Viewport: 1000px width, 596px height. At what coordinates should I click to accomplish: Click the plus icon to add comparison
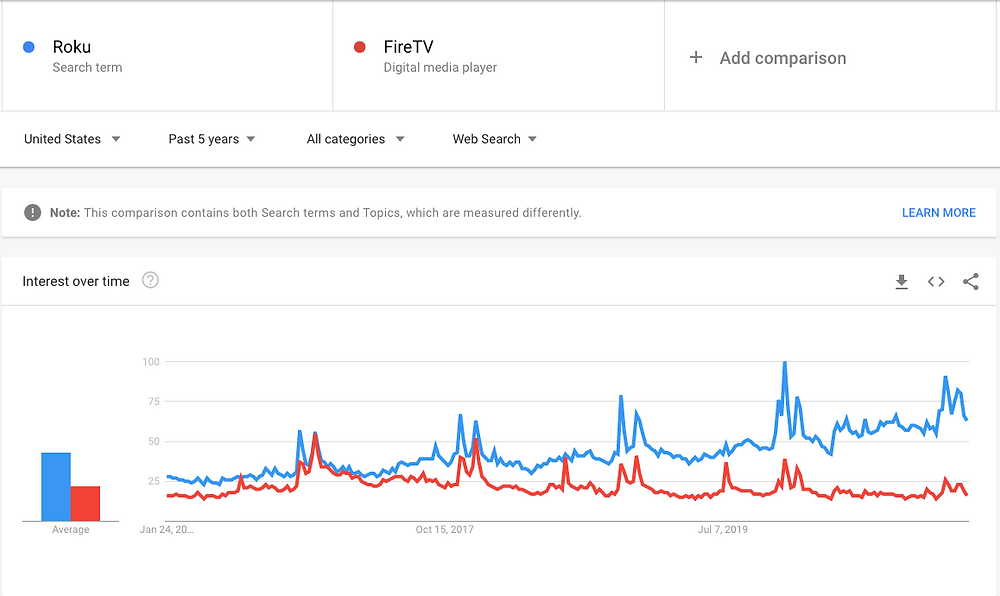point(696,57)
